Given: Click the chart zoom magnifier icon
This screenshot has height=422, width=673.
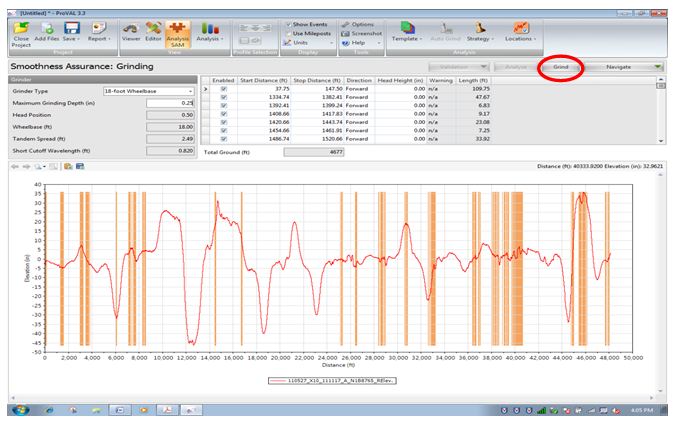Looking at the screenshot, I should [38, 167].
